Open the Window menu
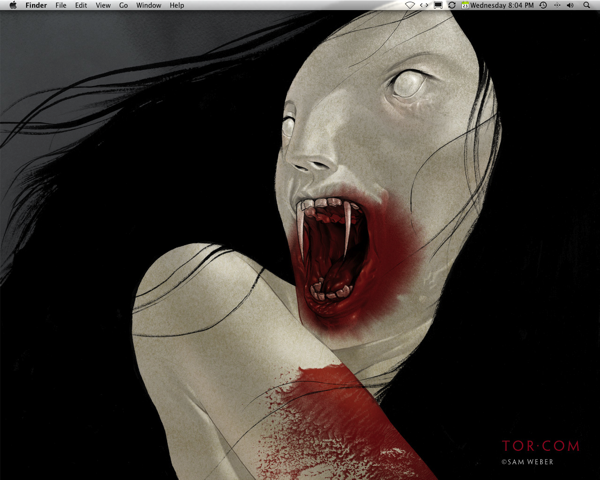The width and height of the screenshot is (600, 480). pyautogui.click(x=148, y=5)
